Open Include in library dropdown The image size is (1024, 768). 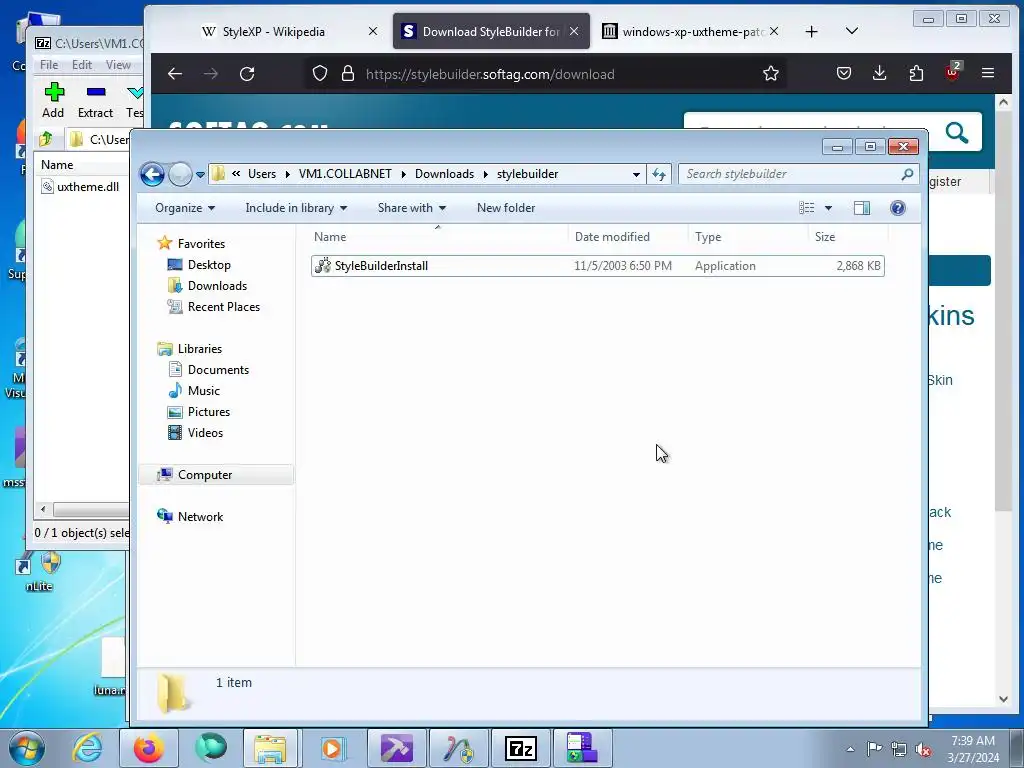pos(296,208)
